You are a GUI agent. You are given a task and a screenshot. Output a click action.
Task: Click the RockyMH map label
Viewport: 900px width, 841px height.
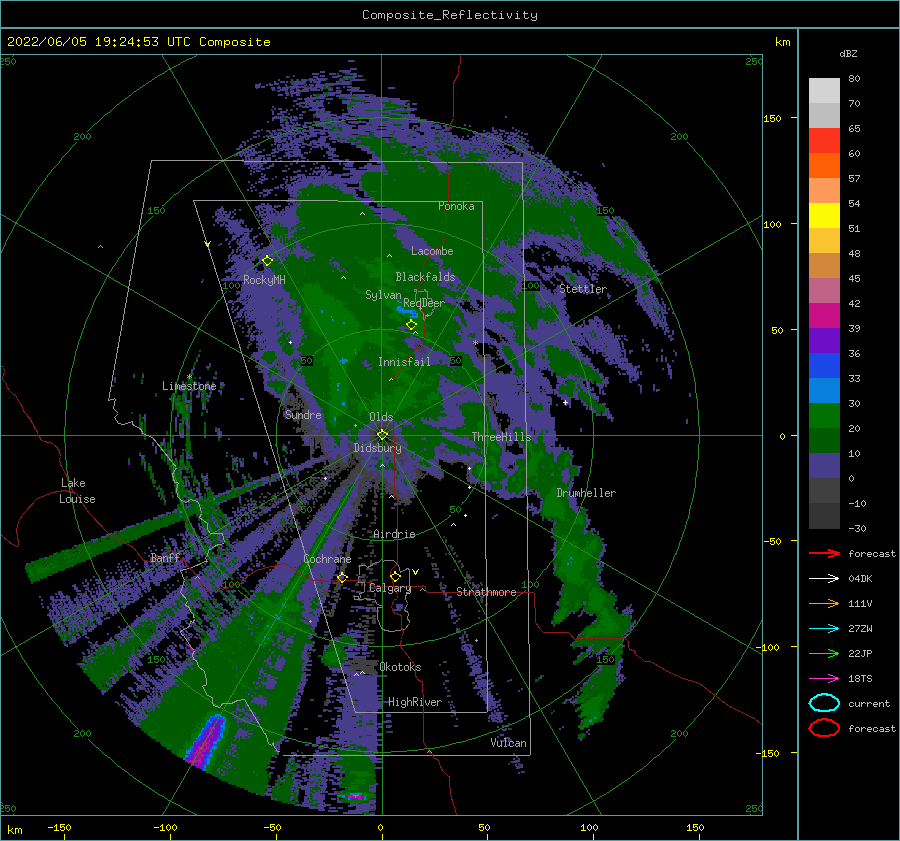pyautogui.click(x=264, y=280)
